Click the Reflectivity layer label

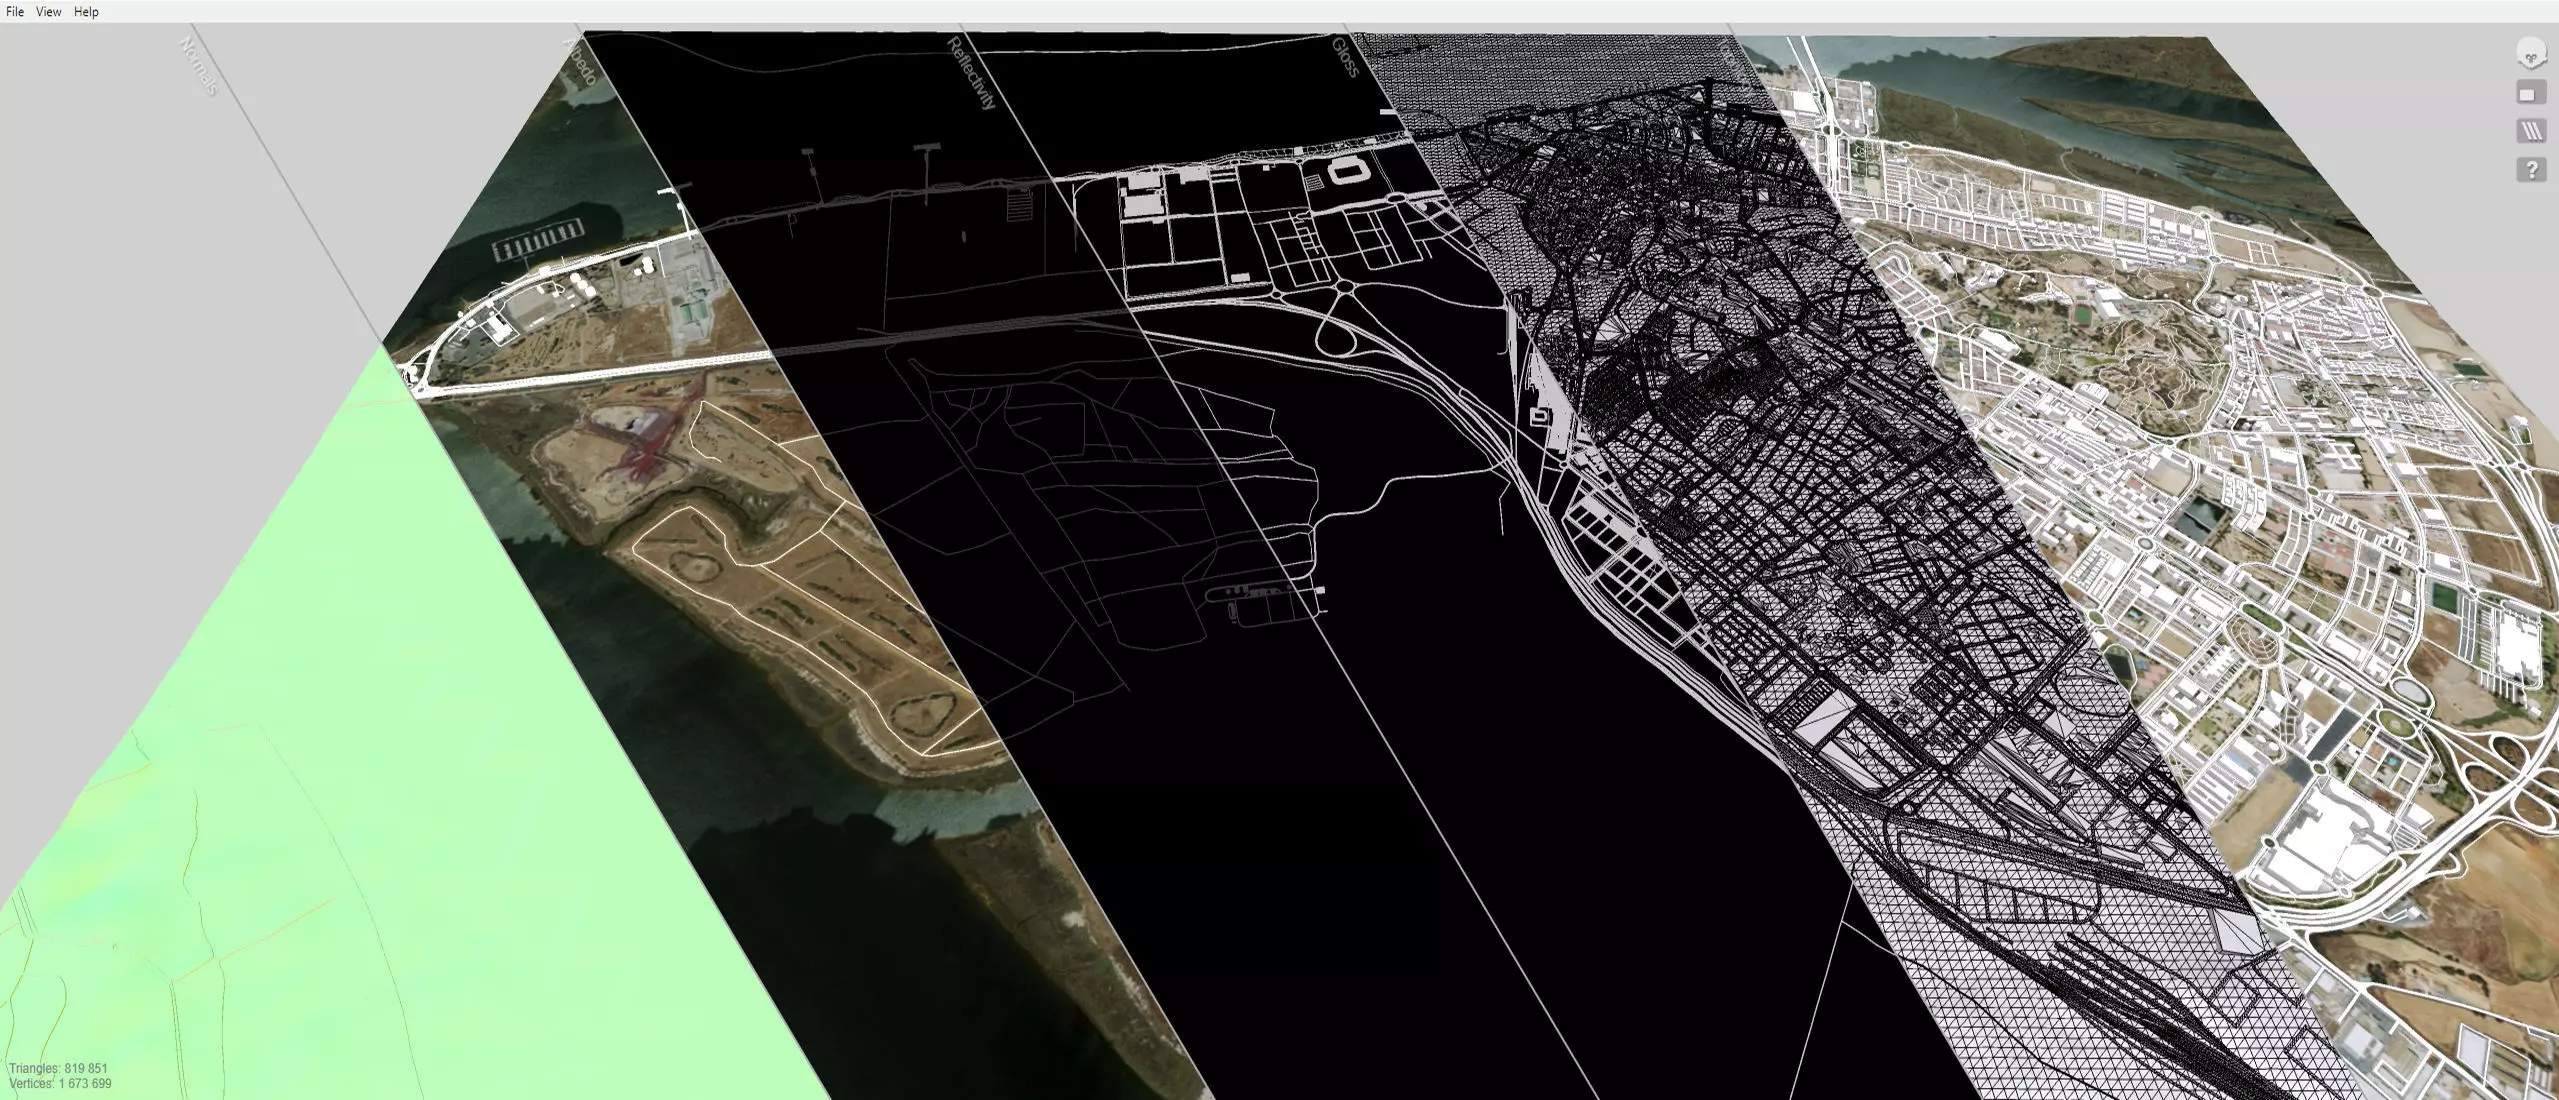click(971, 72)
